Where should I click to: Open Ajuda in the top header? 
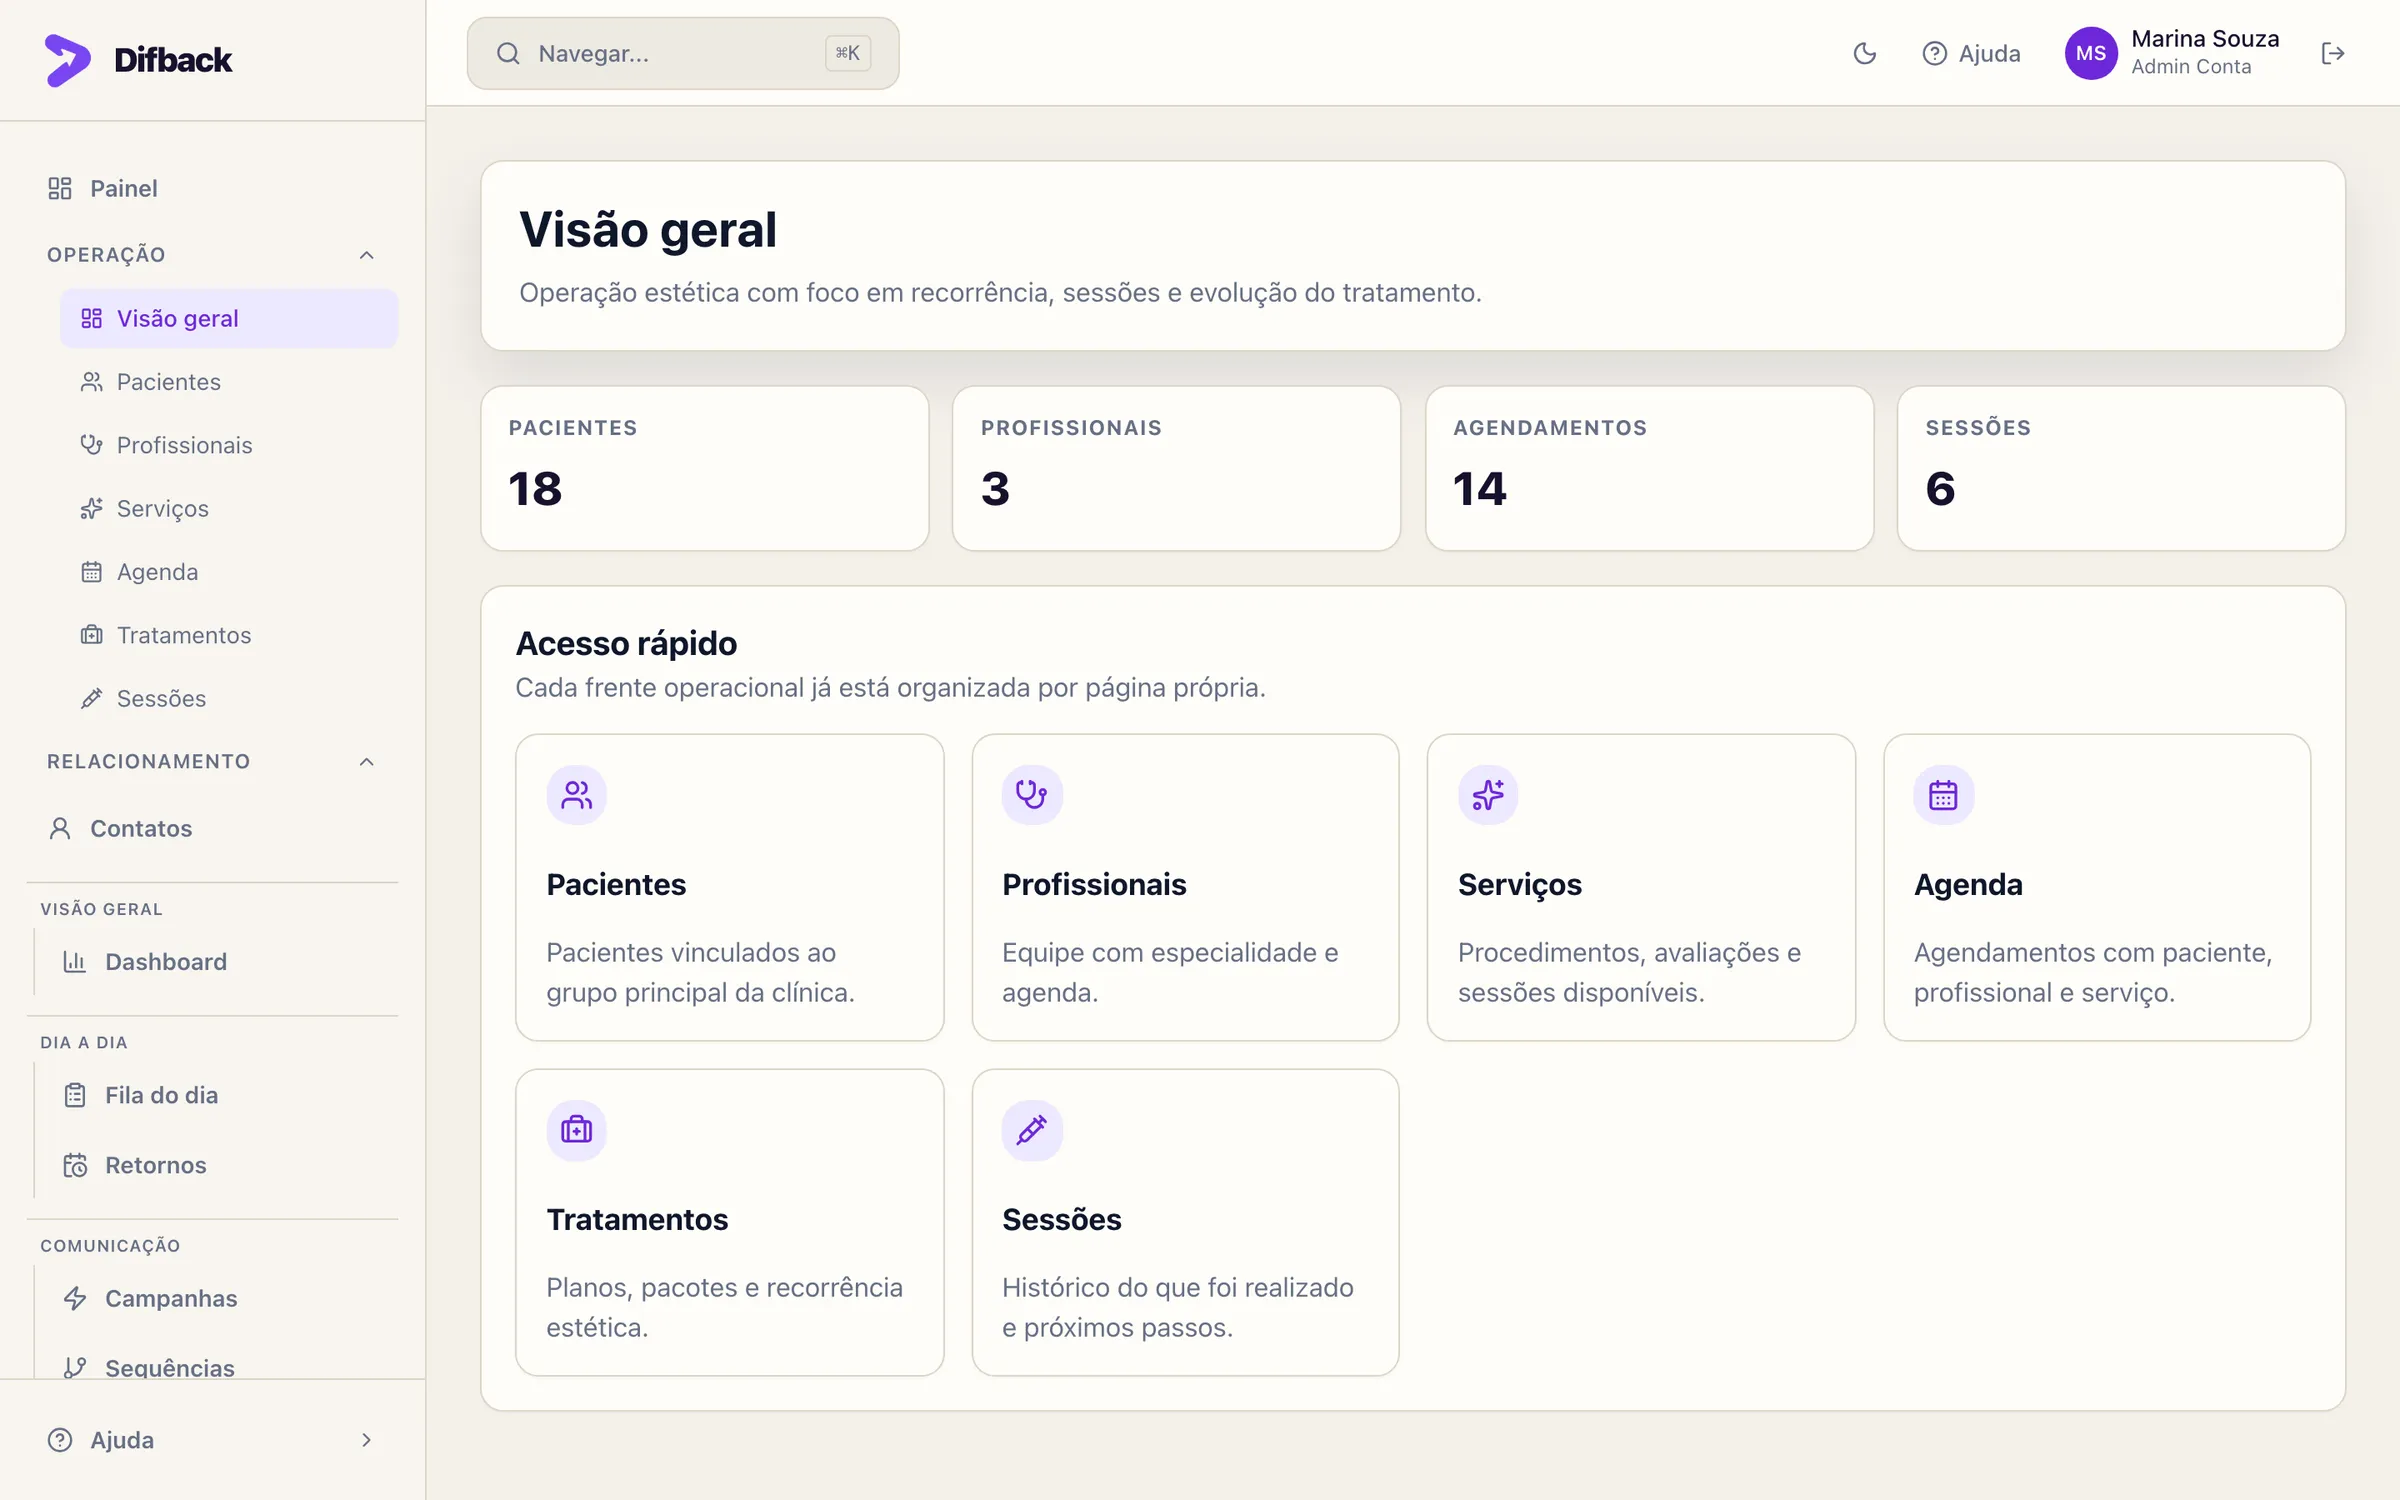click(1971, 53)
